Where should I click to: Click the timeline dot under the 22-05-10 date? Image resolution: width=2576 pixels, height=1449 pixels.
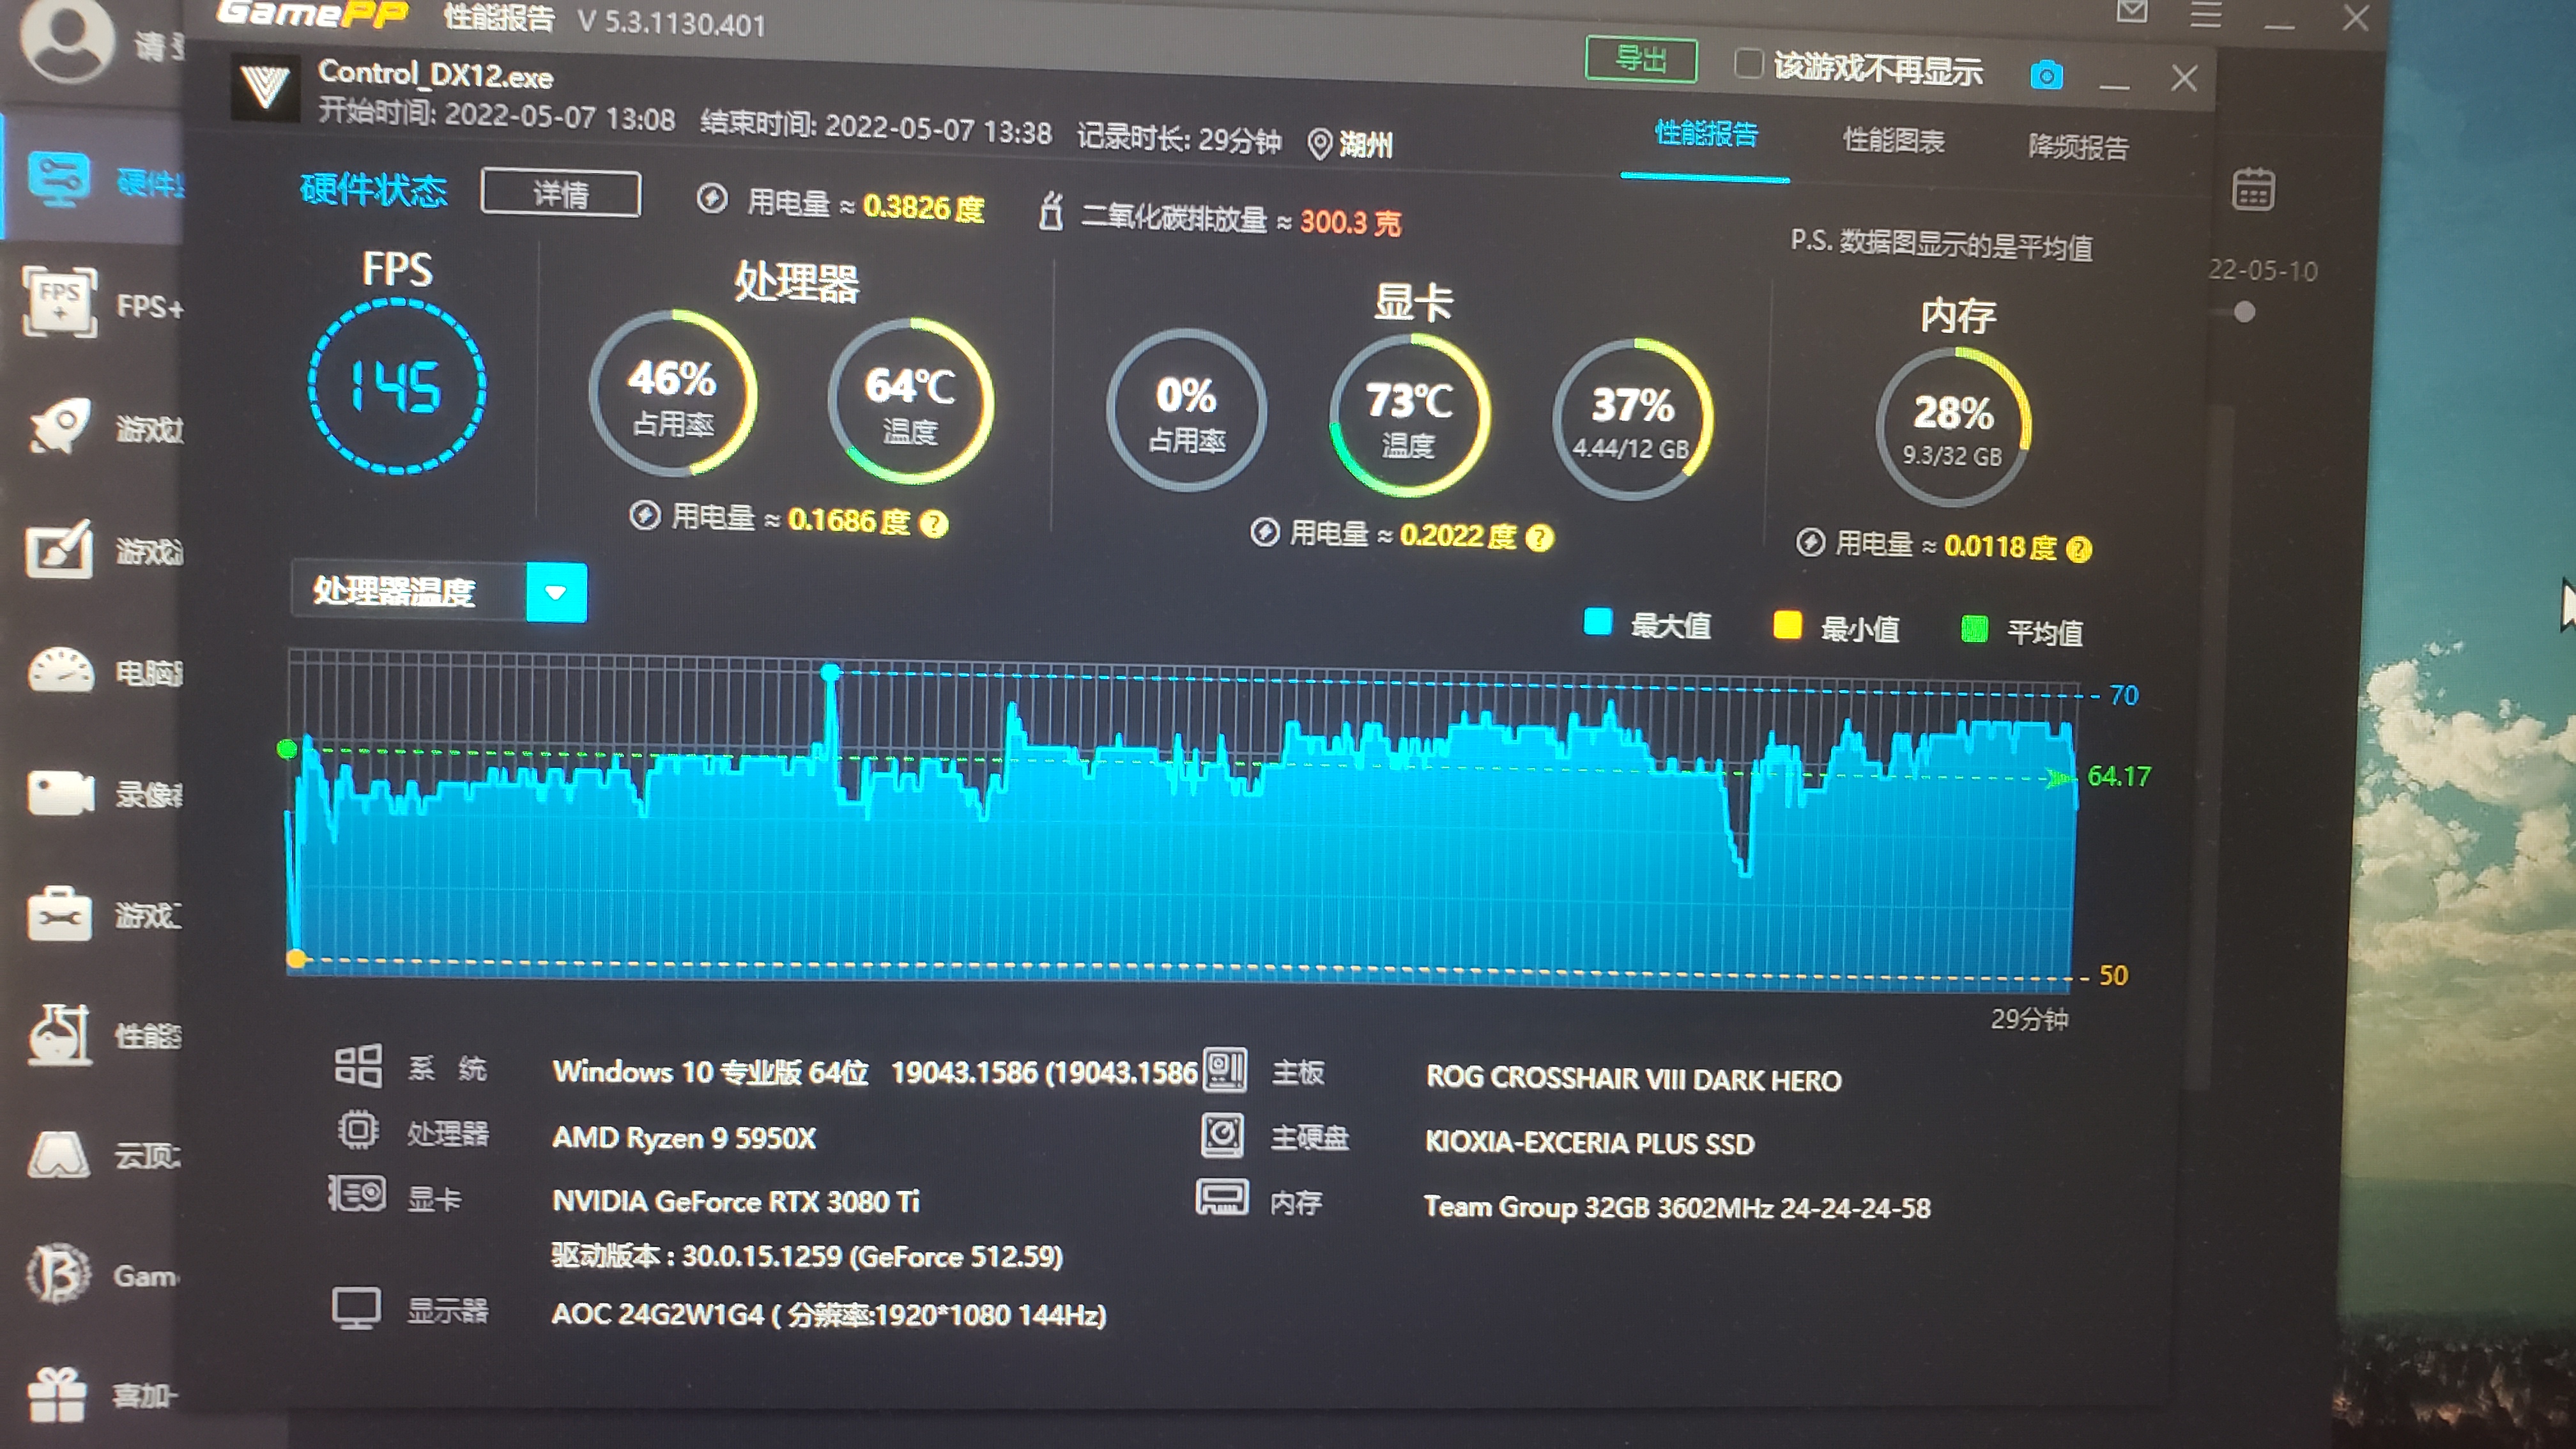coord(2244,313)
